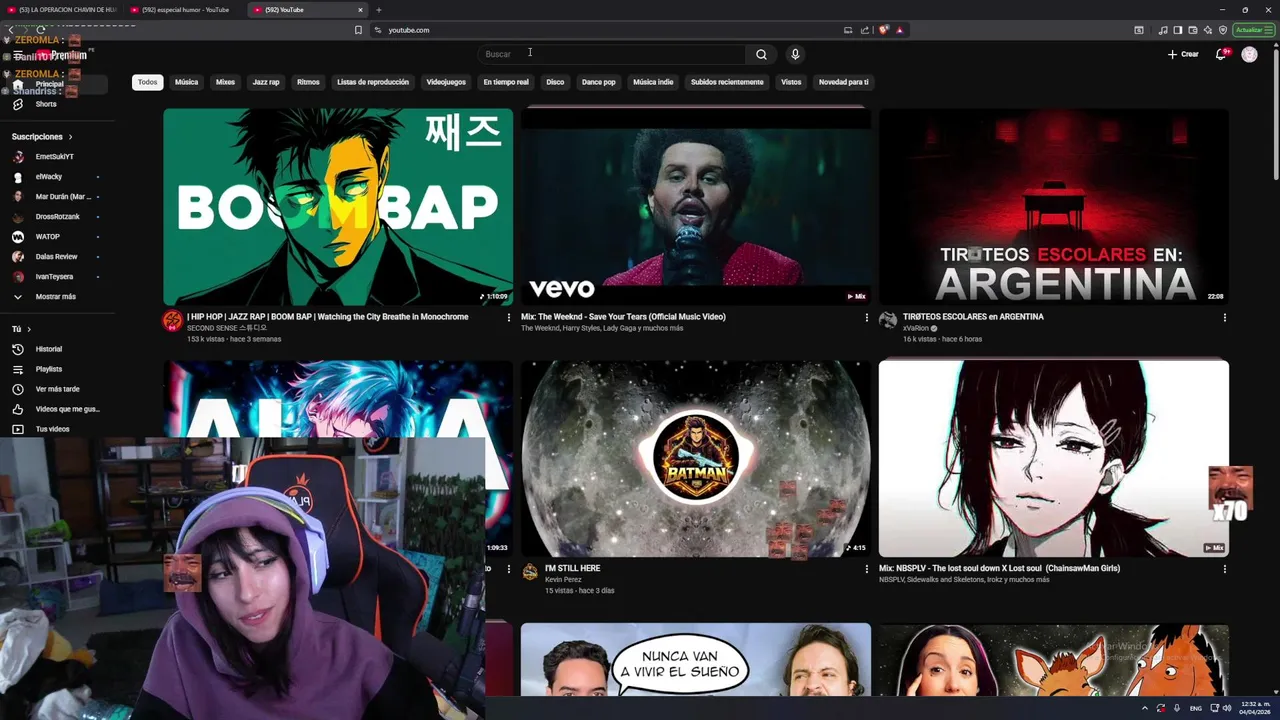Viewport: 1280px width, 720px height.
Task: Select the Novedad para ti chip
Action: point(843,82)
